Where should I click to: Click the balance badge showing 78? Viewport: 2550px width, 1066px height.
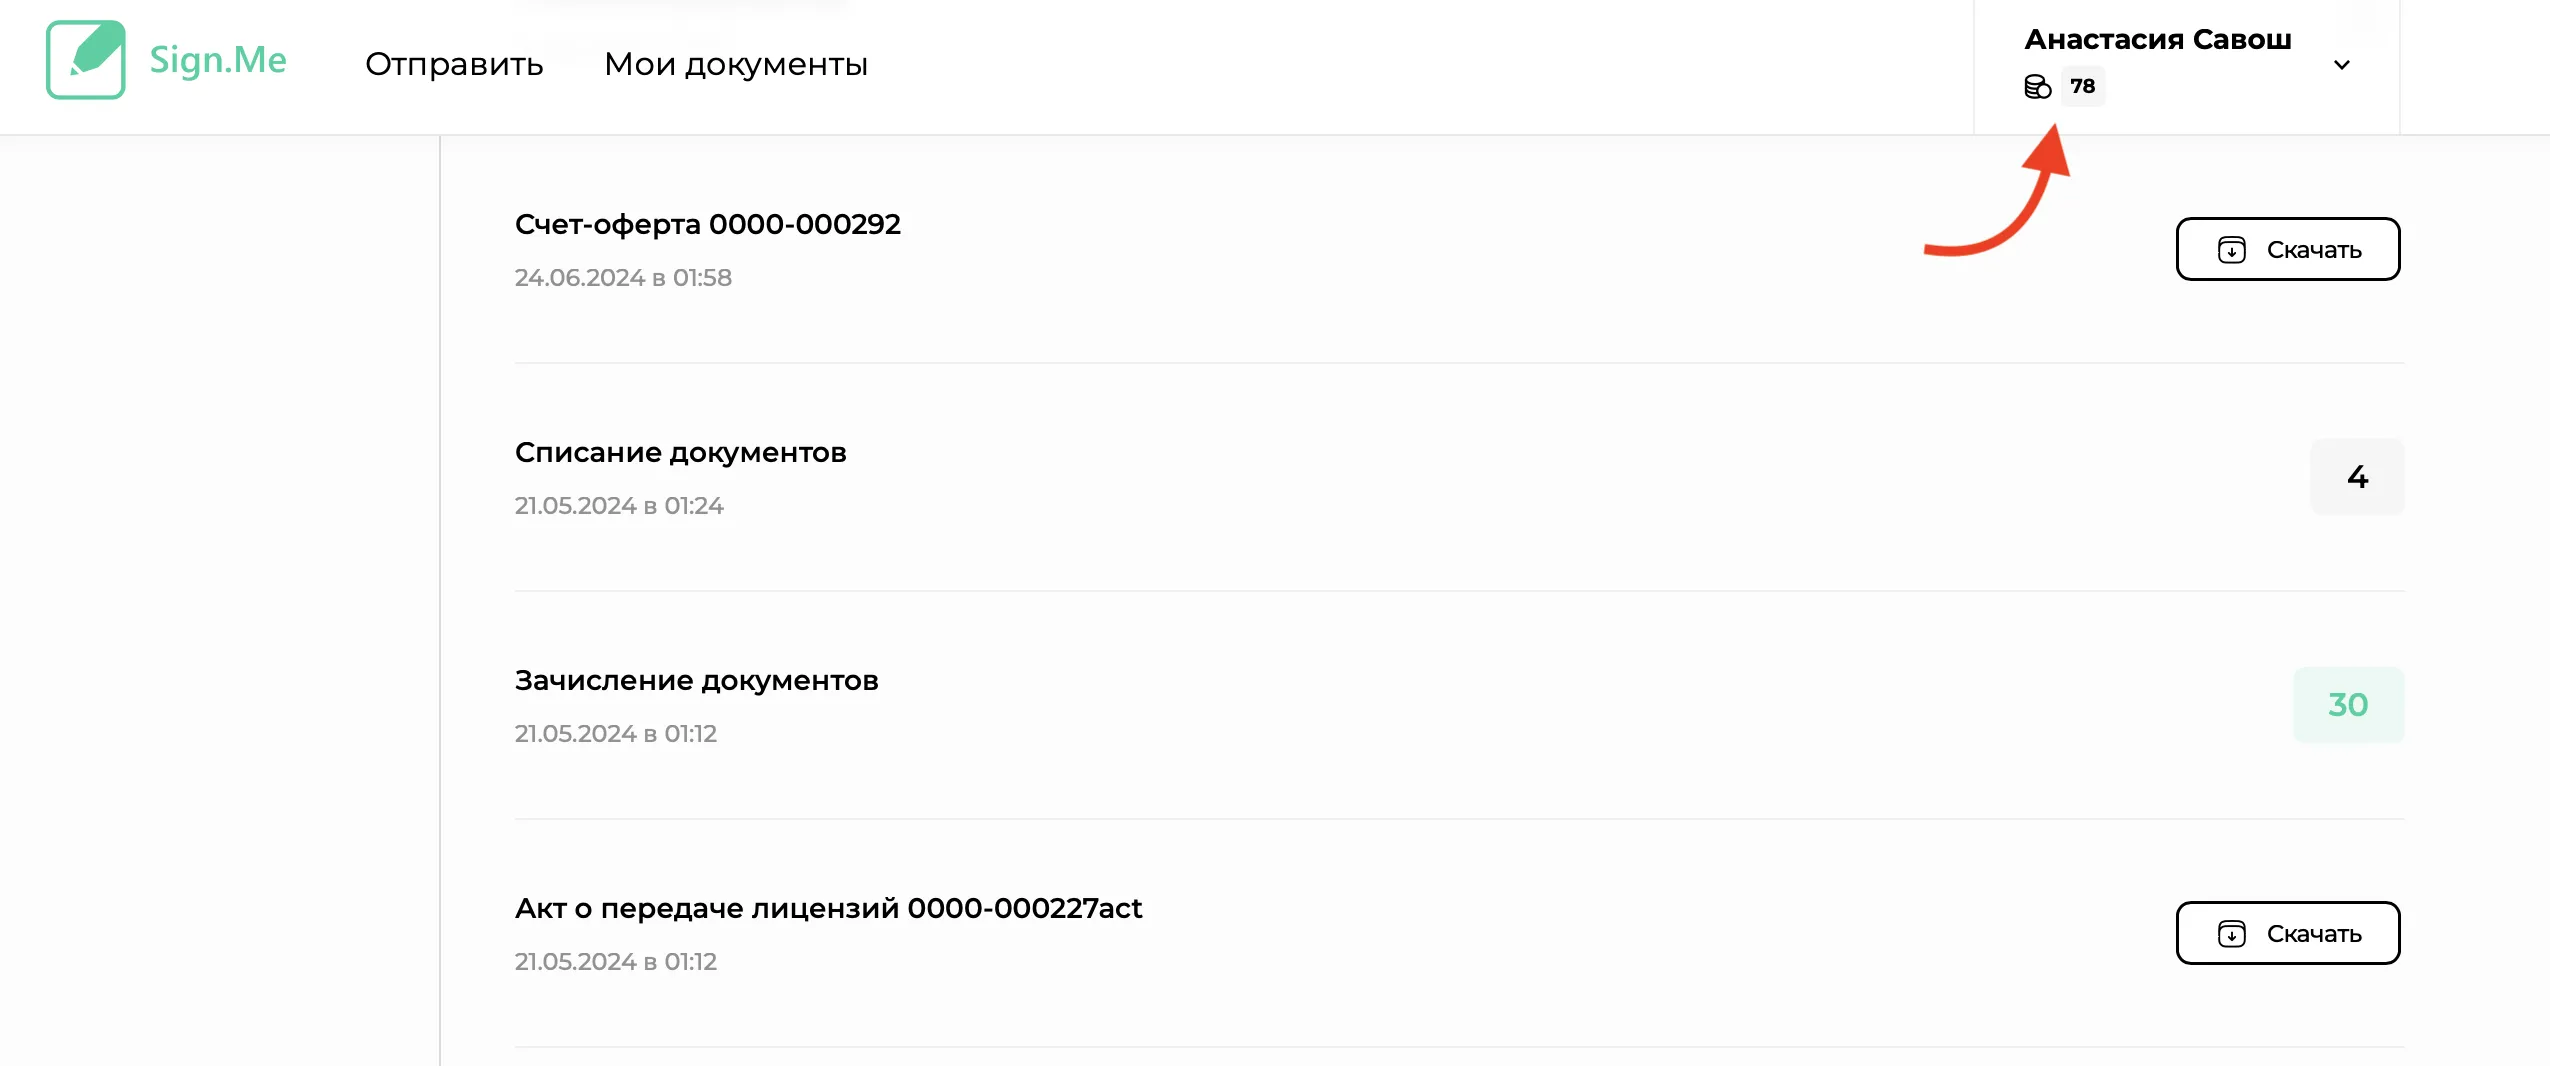click(x=2083, y=86)
